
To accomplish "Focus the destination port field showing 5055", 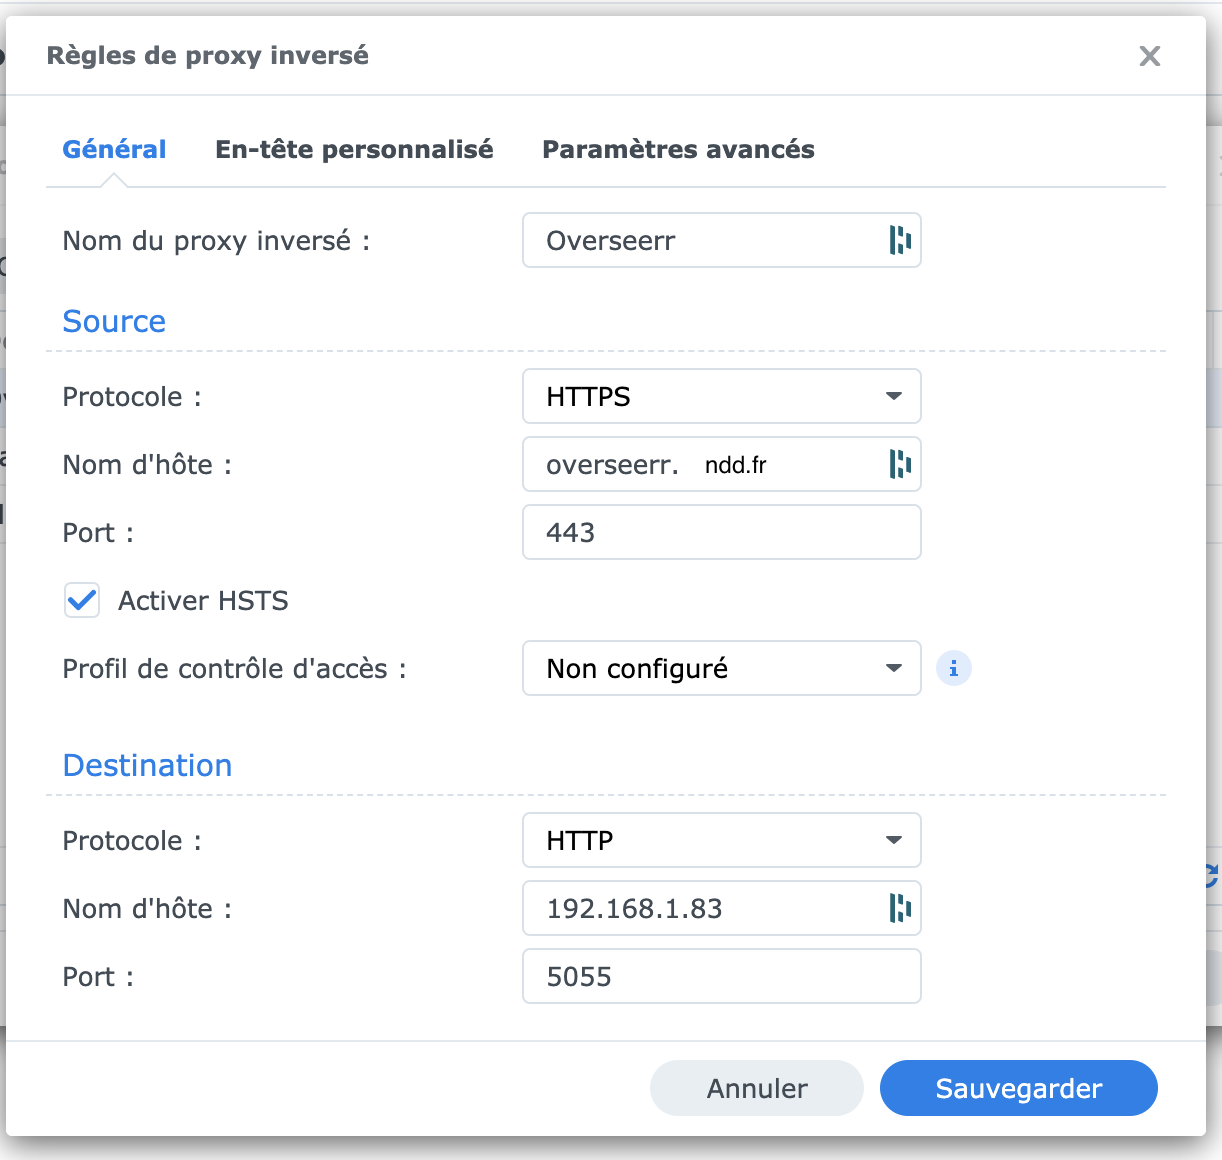I will point(721,977).
